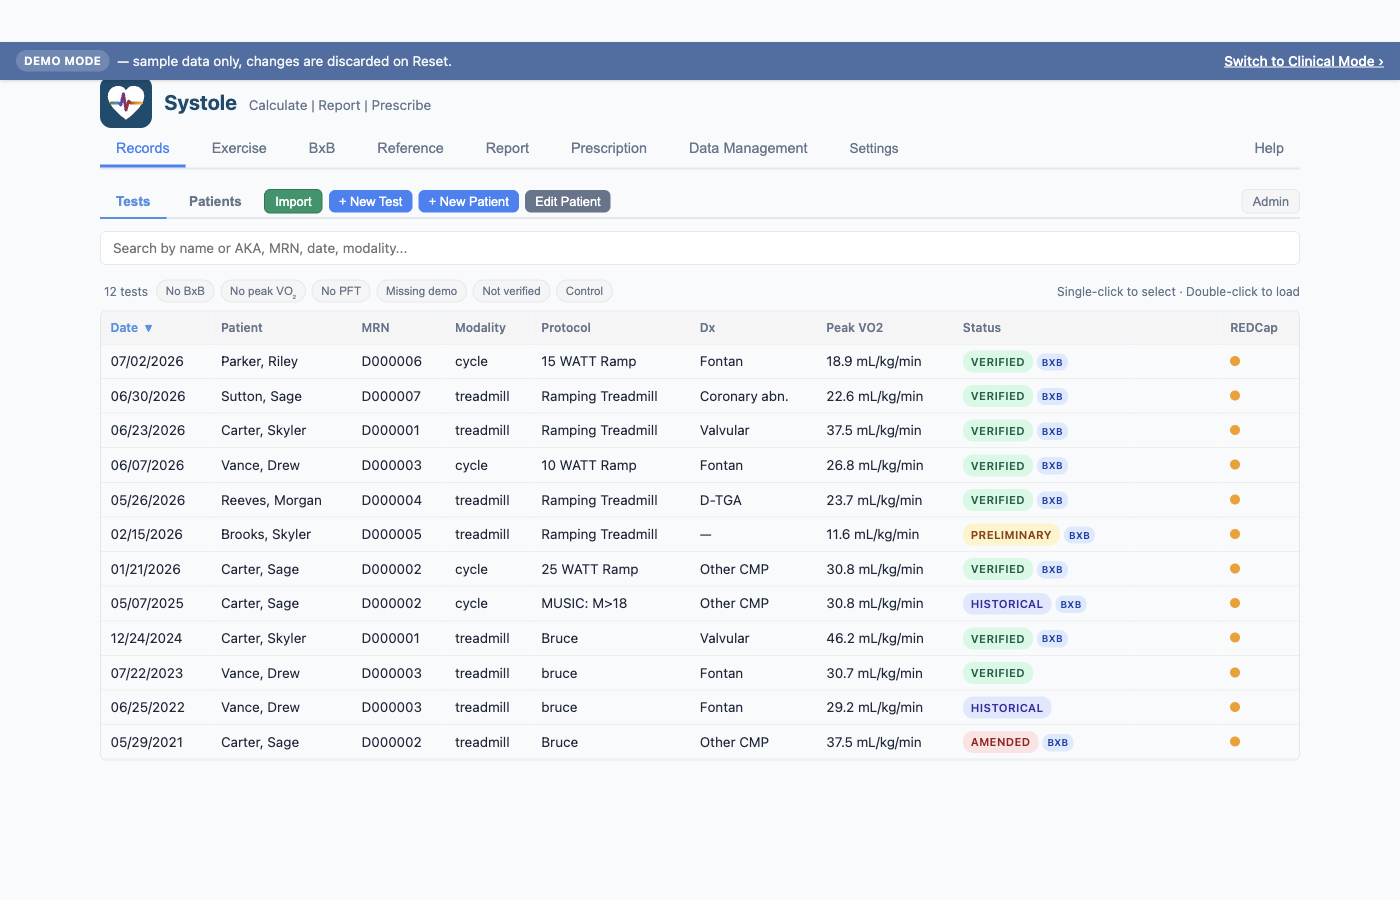The height and width of the screenshot is (900, 1400).
Task: Open the Help tab
Action: pos(1269,148)
